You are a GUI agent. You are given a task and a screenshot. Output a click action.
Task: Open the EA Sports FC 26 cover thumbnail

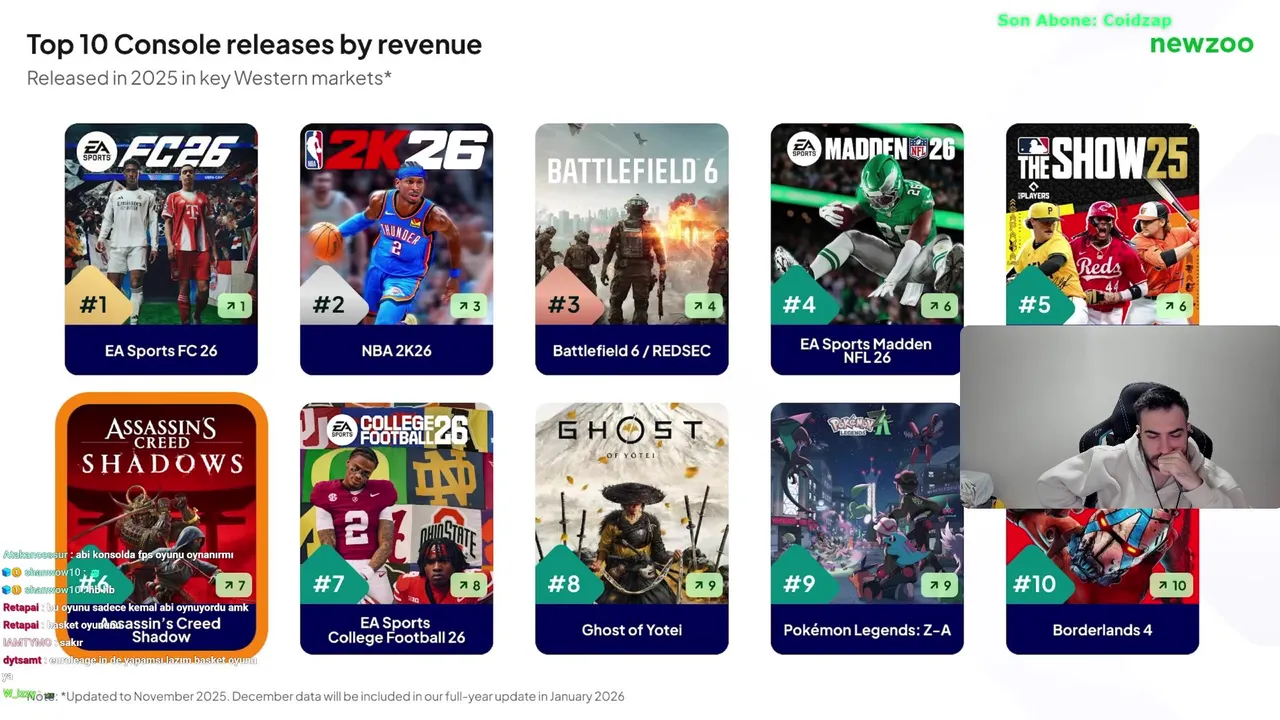click(161, 224)
